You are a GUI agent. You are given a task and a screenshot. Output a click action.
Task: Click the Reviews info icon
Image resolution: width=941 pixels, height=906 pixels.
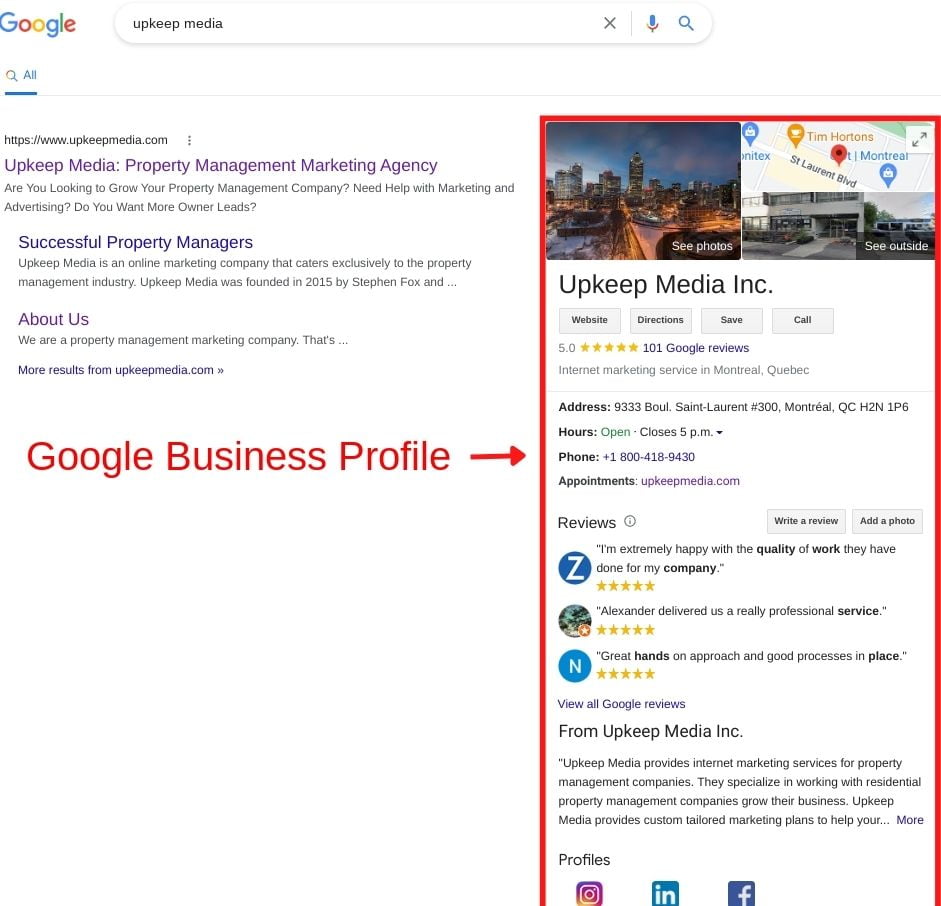(630, 521)
